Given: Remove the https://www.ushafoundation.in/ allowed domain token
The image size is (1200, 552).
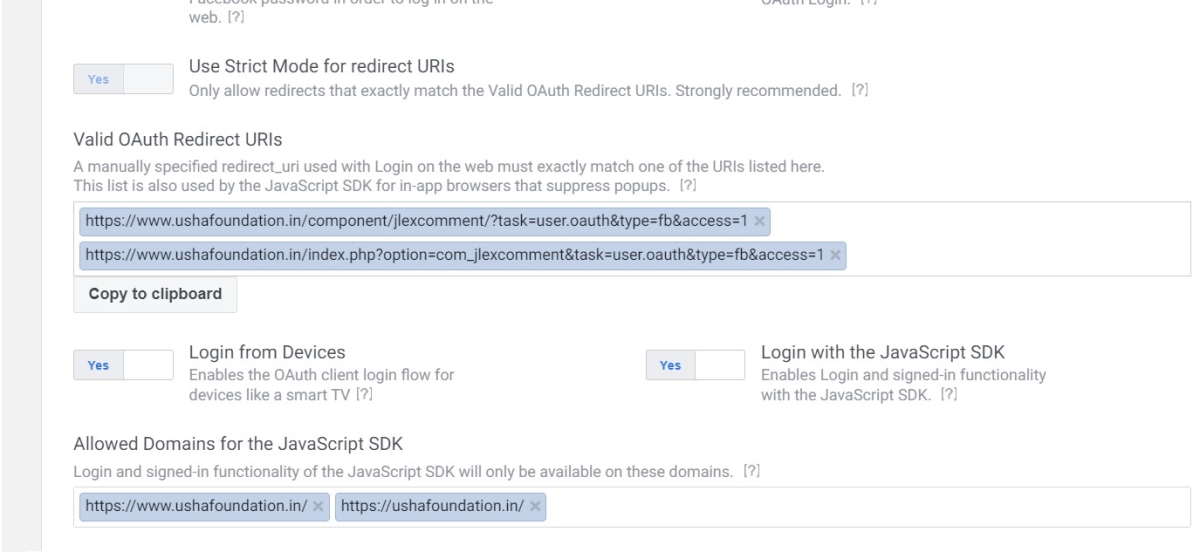Looking at the screenshot, I should pyautogui.click(x=319, y=507).
